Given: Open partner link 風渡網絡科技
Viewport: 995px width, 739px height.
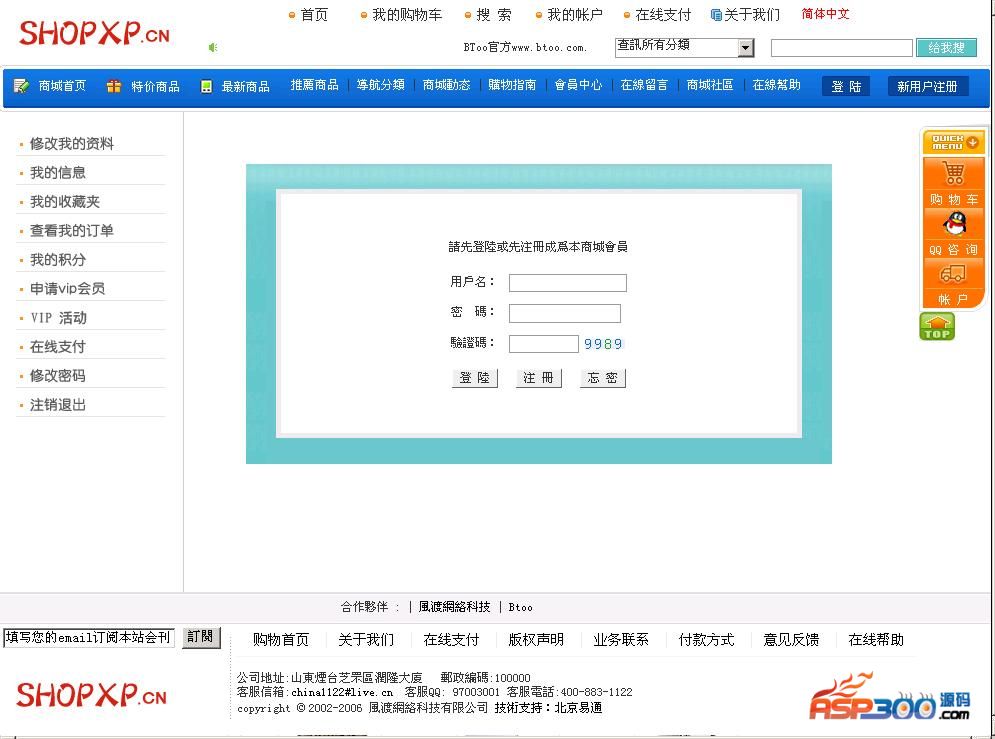Looking at the screenshot, I should (454, 607).
